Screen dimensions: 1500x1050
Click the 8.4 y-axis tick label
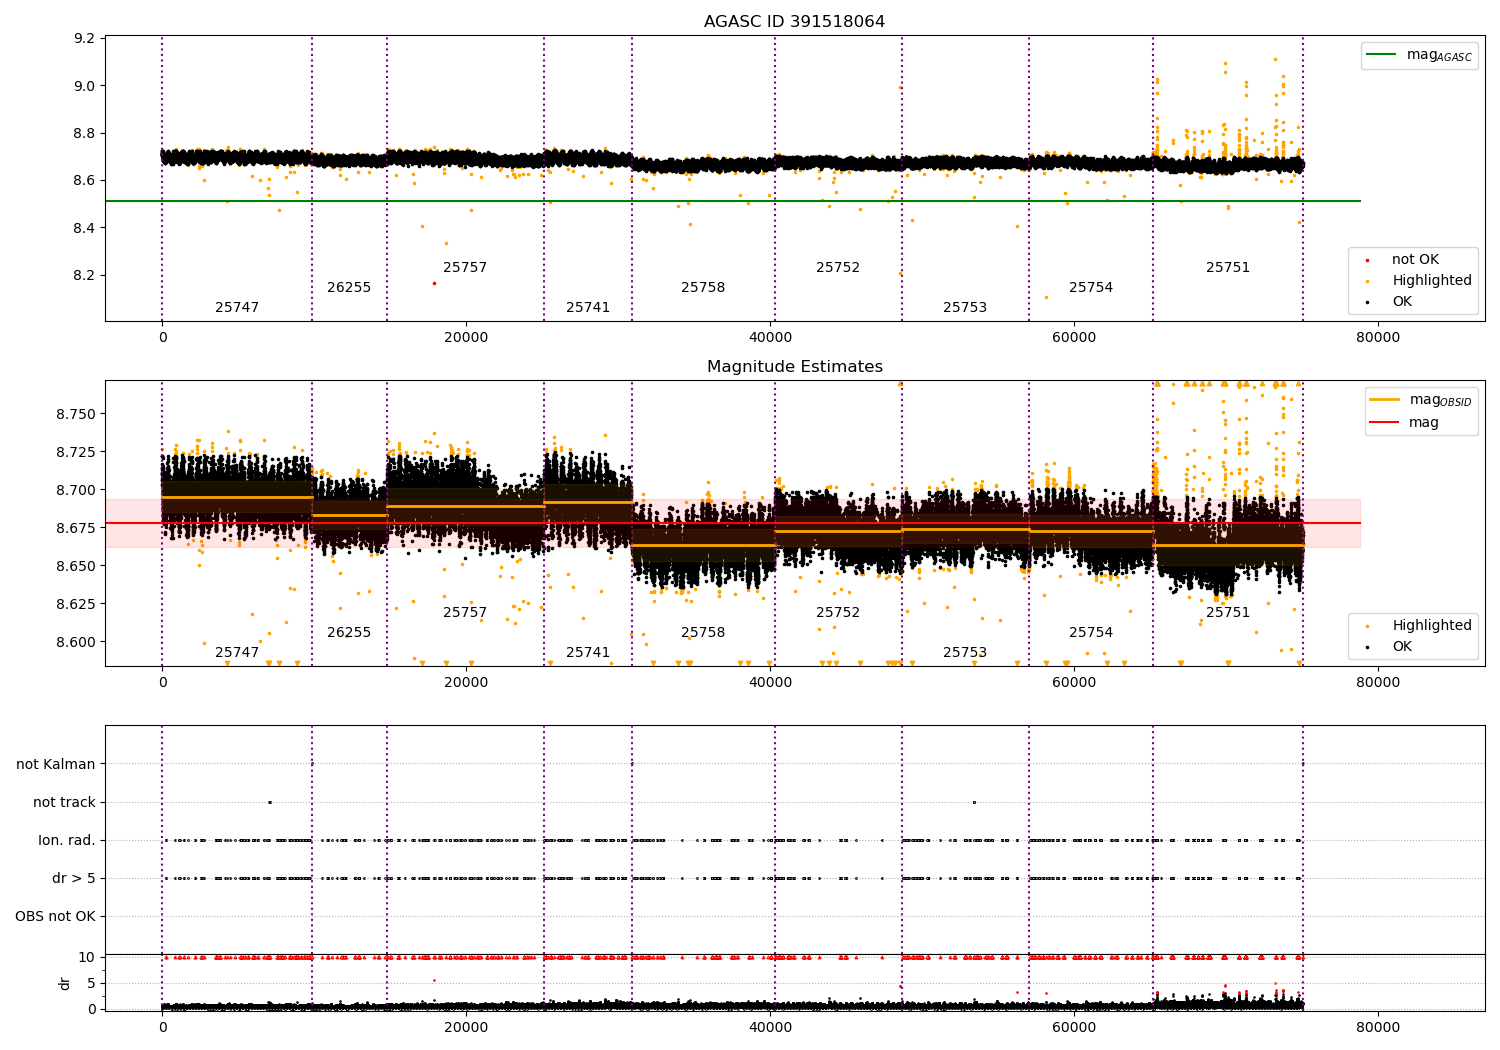click(85, 228)
